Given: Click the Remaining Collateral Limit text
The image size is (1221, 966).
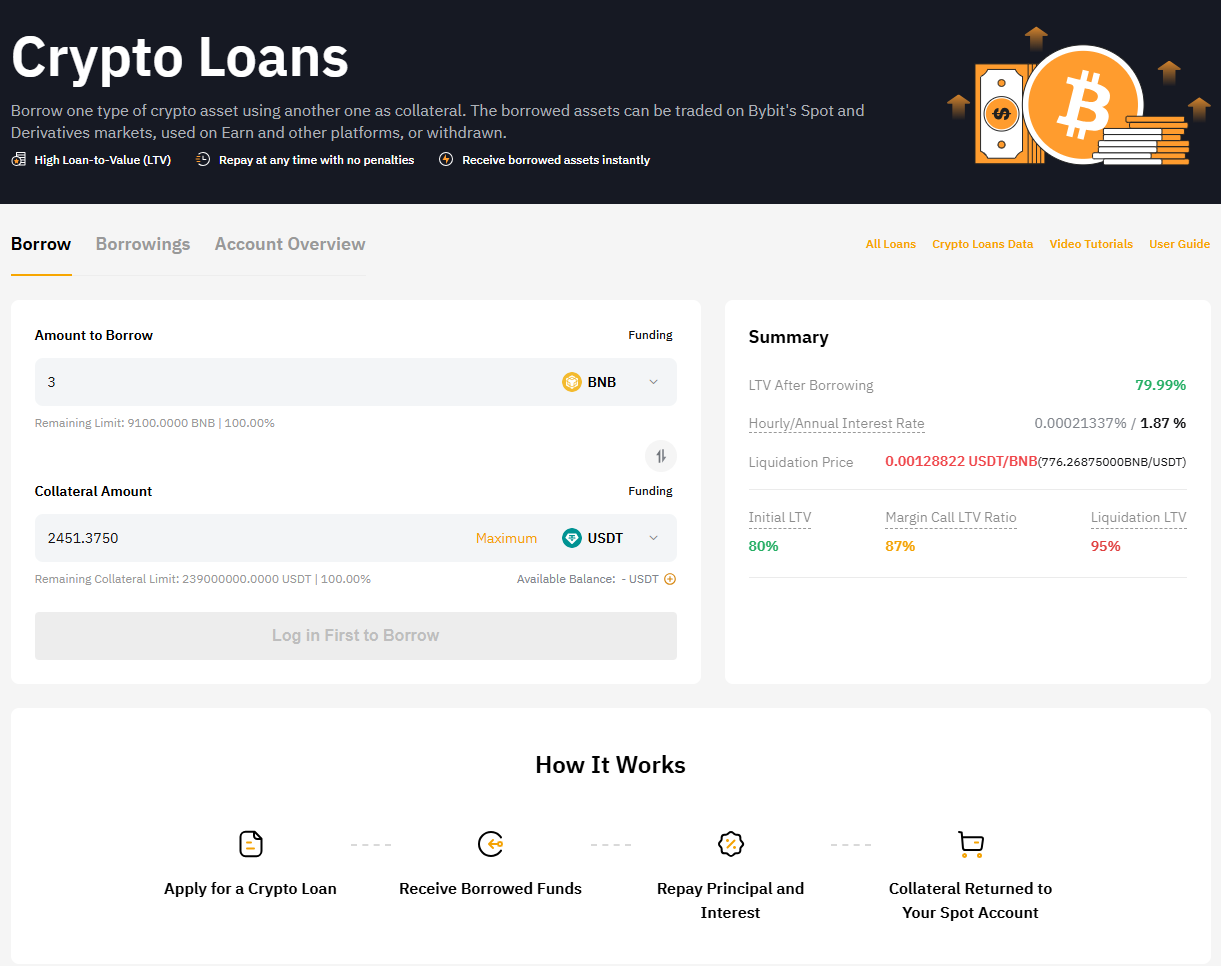Looking at the screenshot, I should pos(203,579).
